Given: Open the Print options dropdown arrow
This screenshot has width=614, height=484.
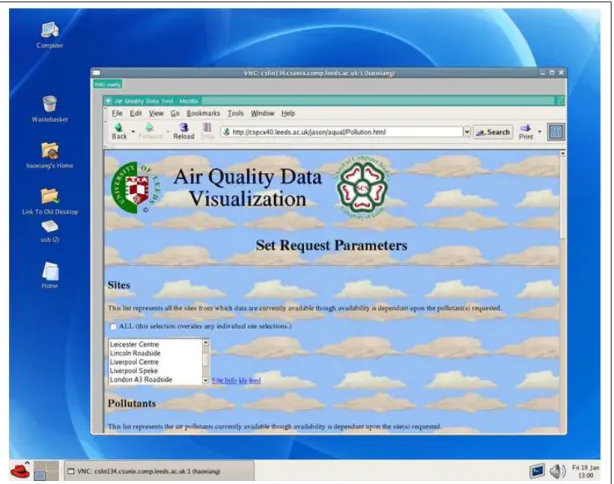Looking at the screenshot, I should coord(540,132).
